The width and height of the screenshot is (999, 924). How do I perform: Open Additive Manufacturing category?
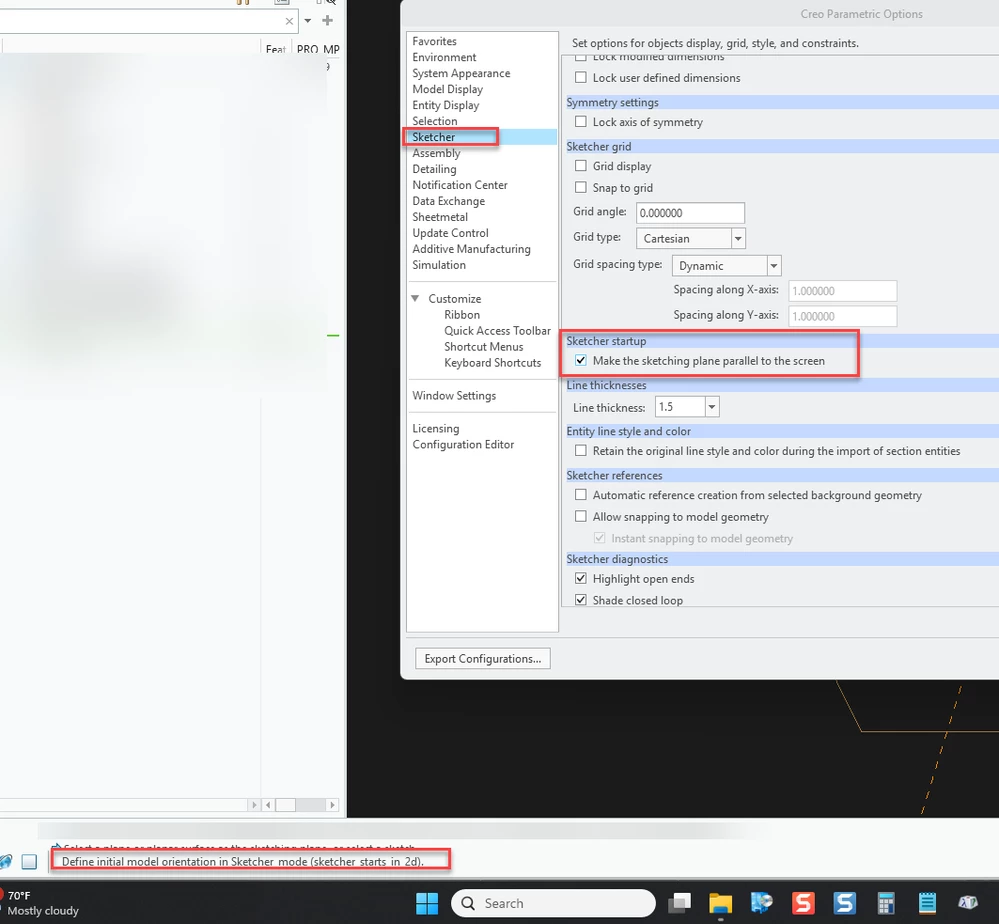click(x=471, y=249)
